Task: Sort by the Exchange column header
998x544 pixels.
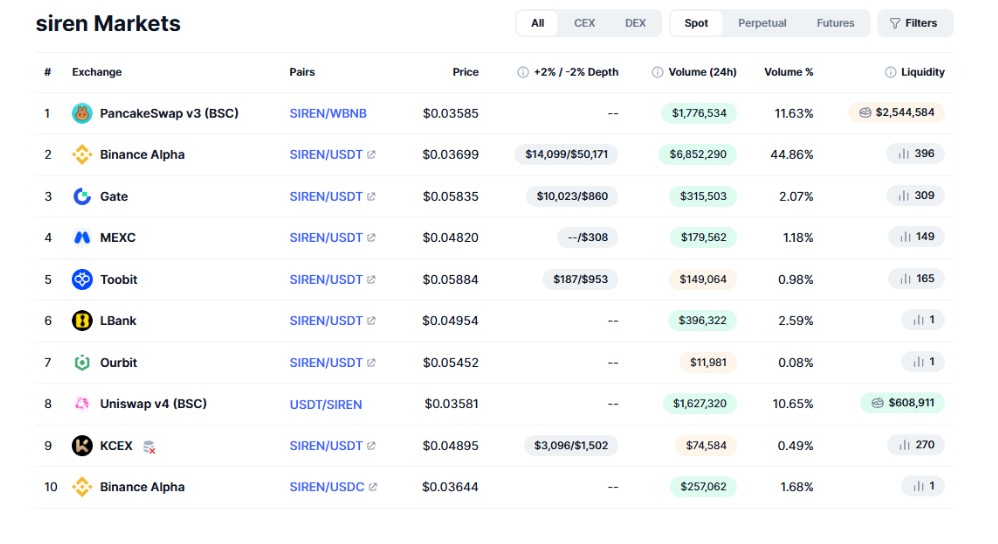Action: (x=97, y=72)
